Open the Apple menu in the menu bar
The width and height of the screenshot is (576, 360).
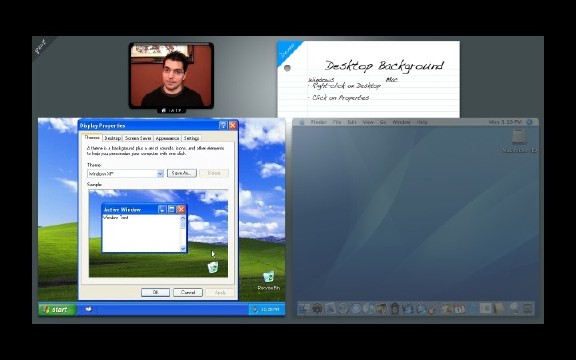[302, 122]
